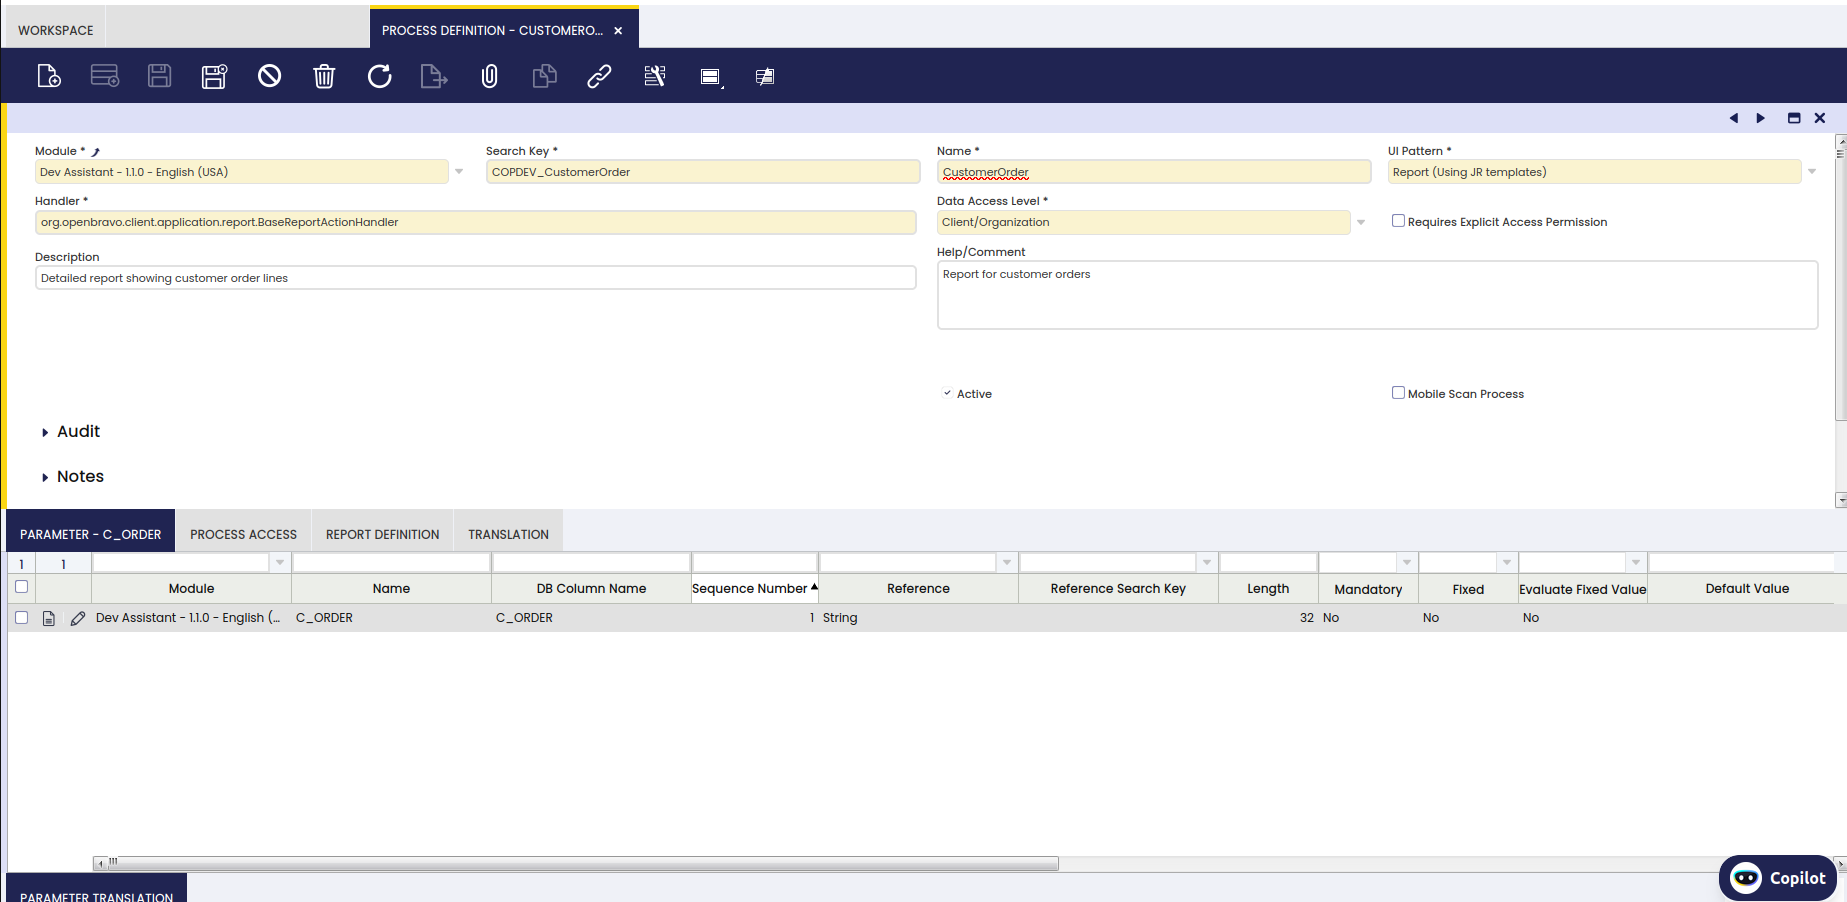This screenshot has width=1847, height=902.
Task: Sort by Sequence Number column header
Action: click(755, 589)
